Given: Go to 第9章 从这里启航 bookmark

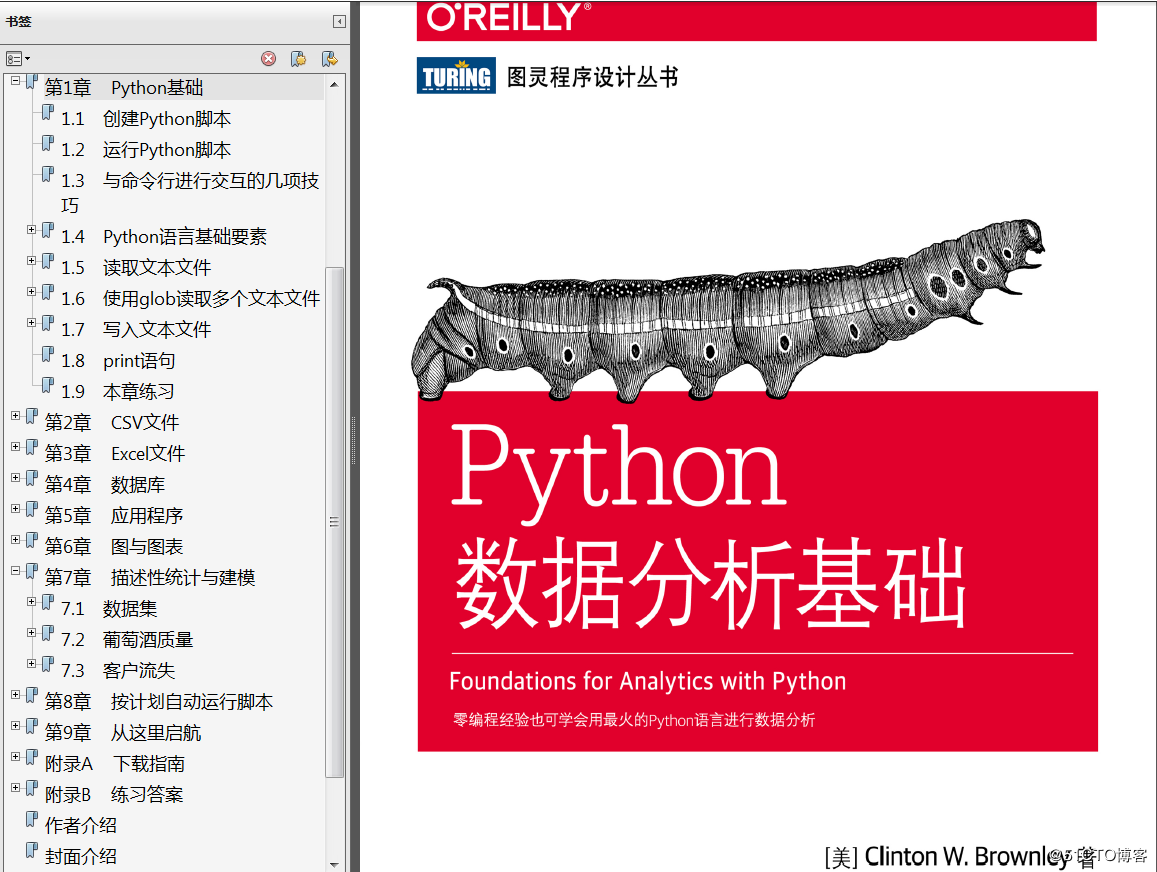Looking at the screenshot, I should (x=122, y=733).
